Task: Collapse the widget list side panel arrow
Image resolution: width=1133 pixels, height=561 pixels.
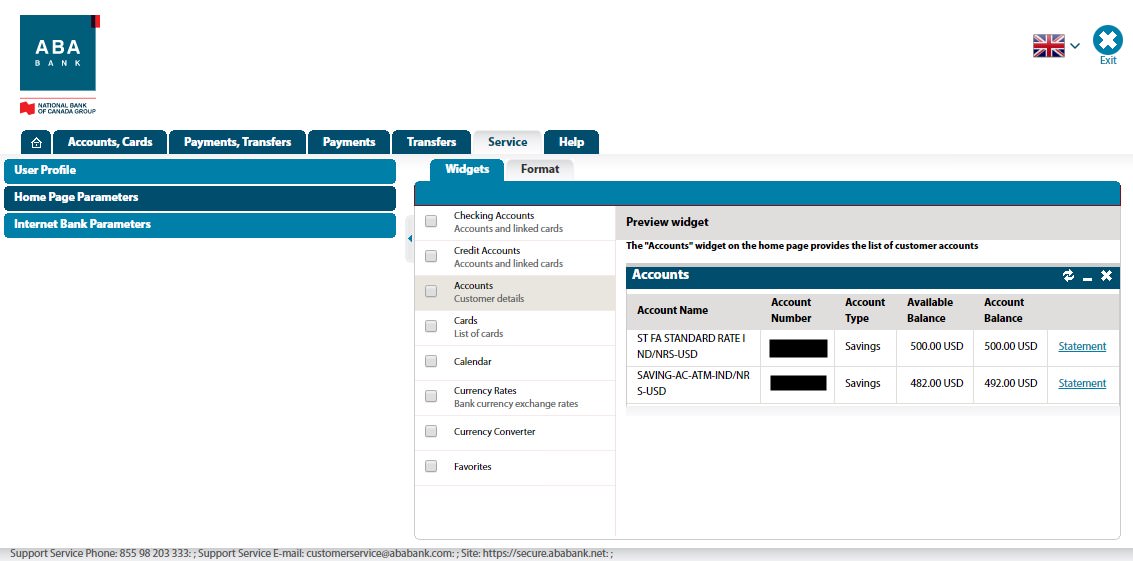Action: (409, 239)
